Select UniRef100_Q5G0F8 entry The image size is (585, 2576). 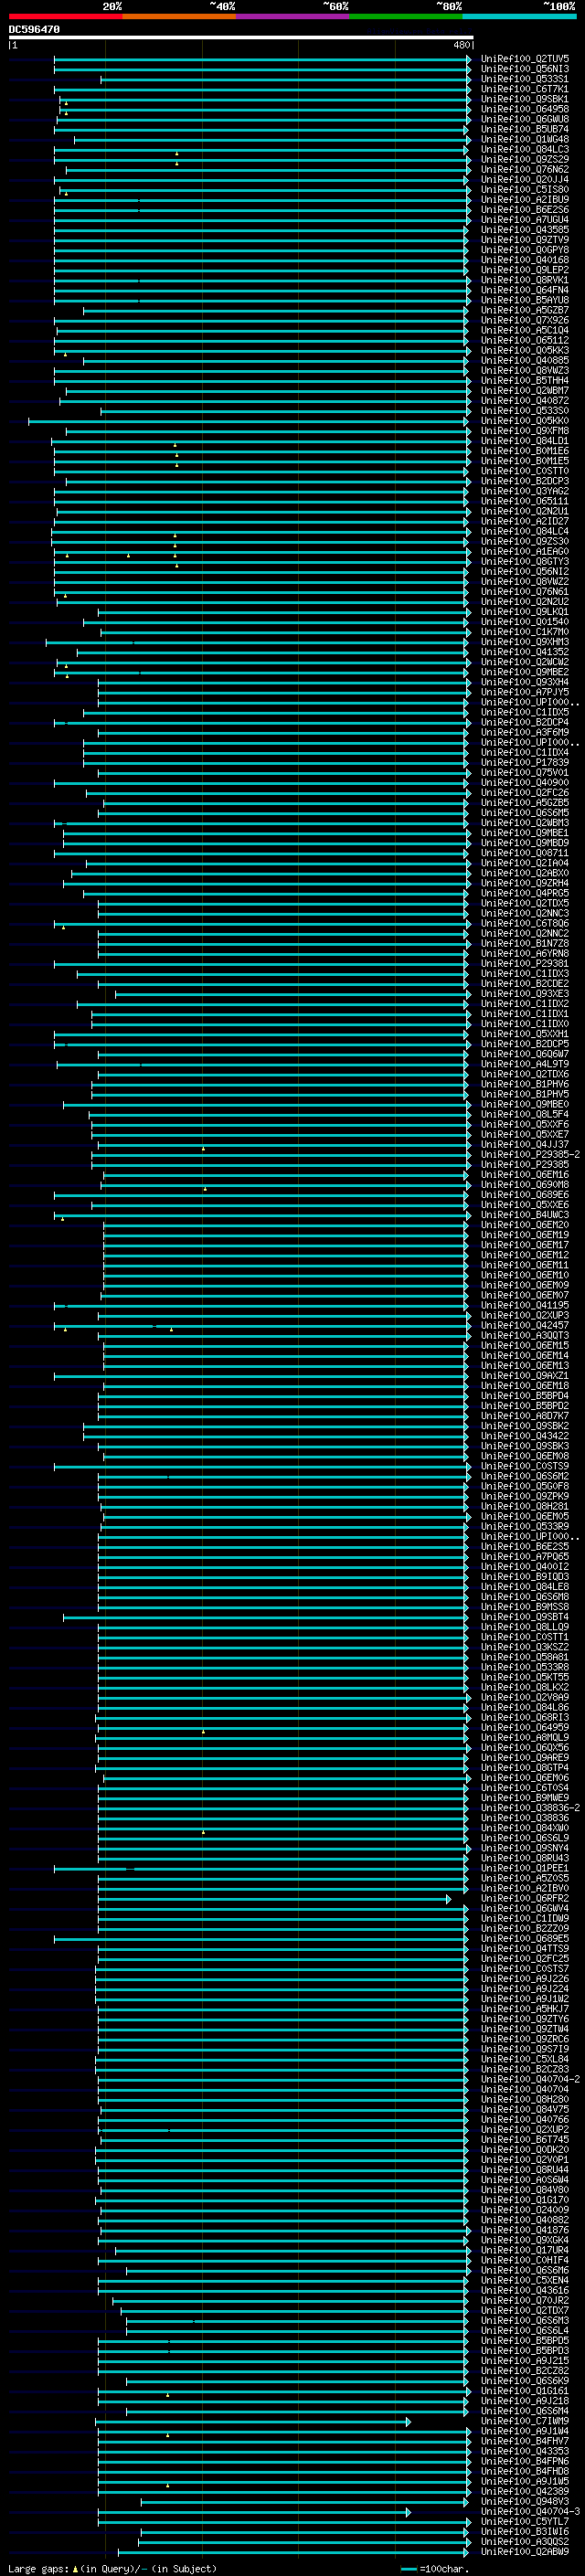(524, 1486)
